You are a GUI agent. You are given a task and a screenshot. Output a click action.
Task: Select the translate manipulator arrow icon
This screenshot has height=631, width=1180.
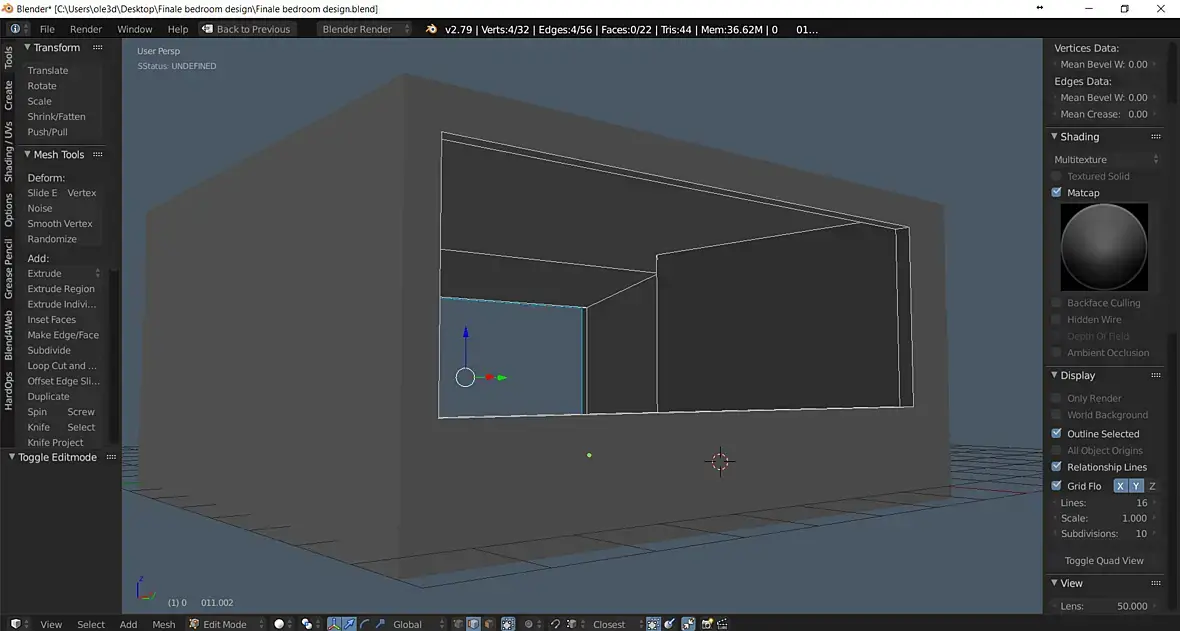point(348,624)
